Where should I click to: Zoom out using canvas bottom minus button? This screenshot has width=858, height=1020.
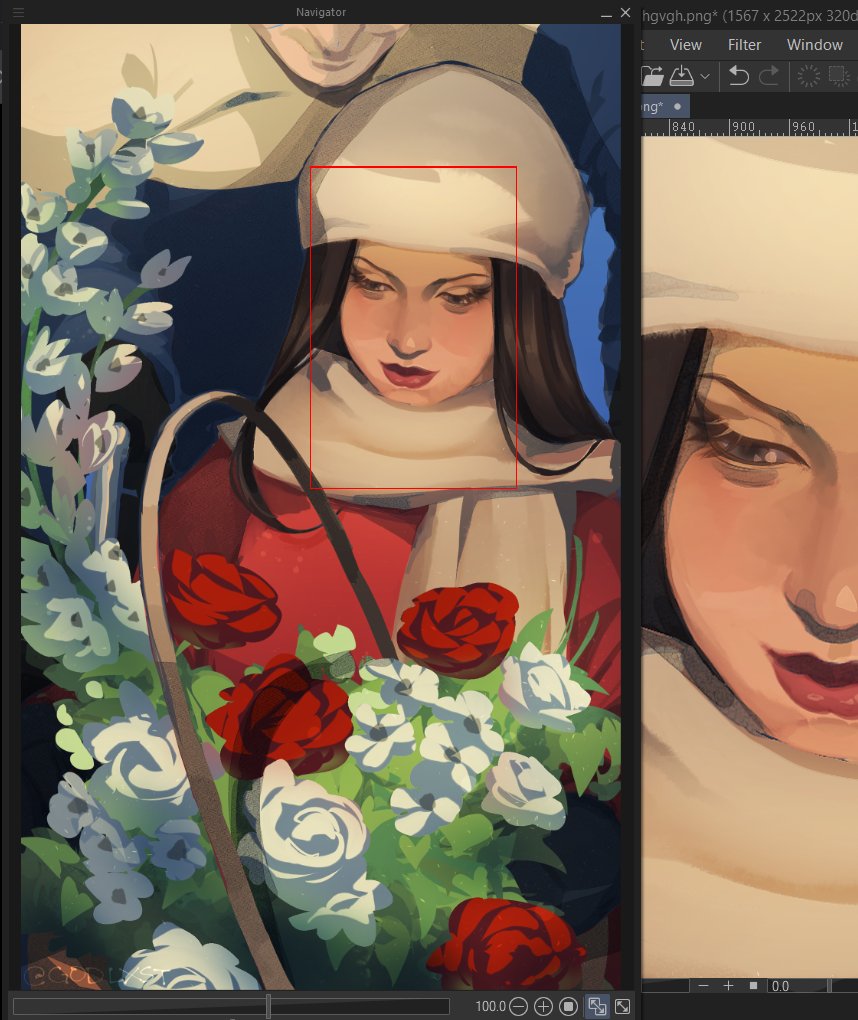[x=703, y=986]
